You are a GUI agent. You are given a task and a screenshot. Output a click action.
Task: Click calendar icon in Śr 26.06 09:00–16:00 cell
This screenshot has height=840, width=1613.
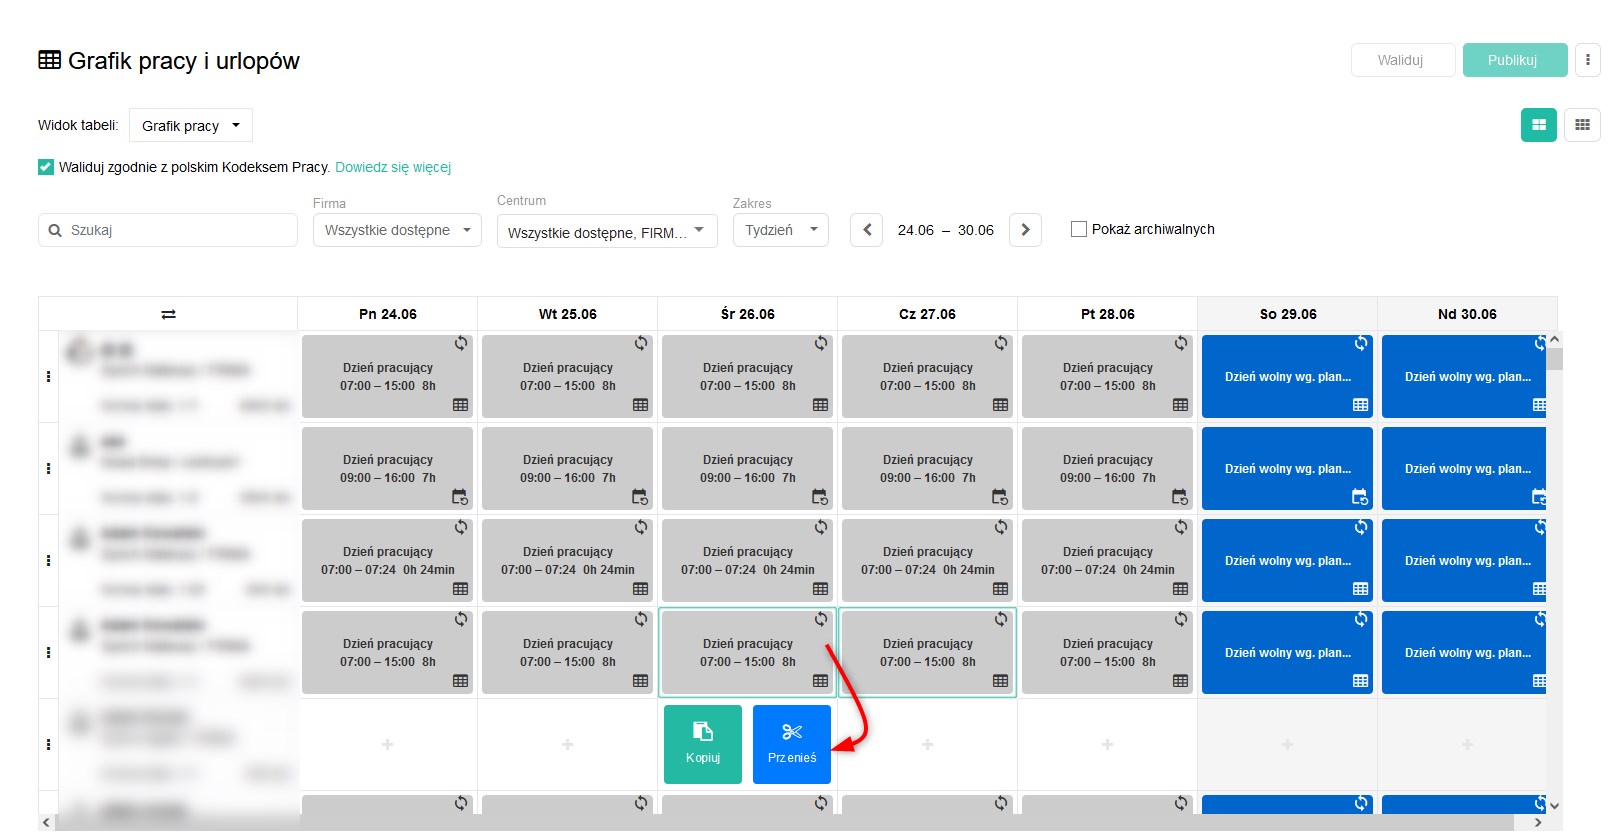820,497
